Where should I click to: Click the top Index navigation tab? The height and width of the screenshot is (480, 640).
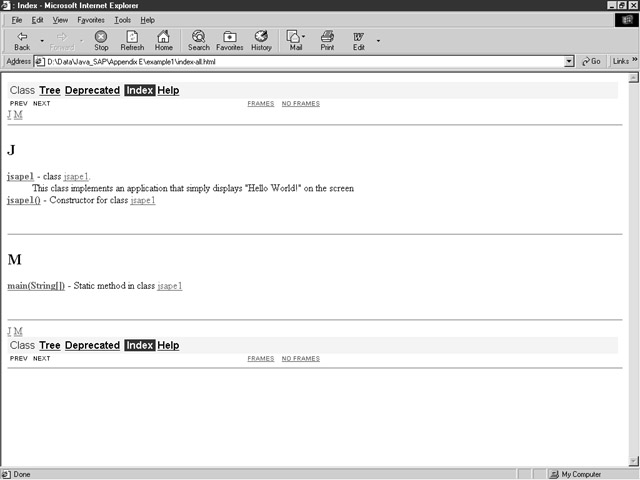[140, 90]
